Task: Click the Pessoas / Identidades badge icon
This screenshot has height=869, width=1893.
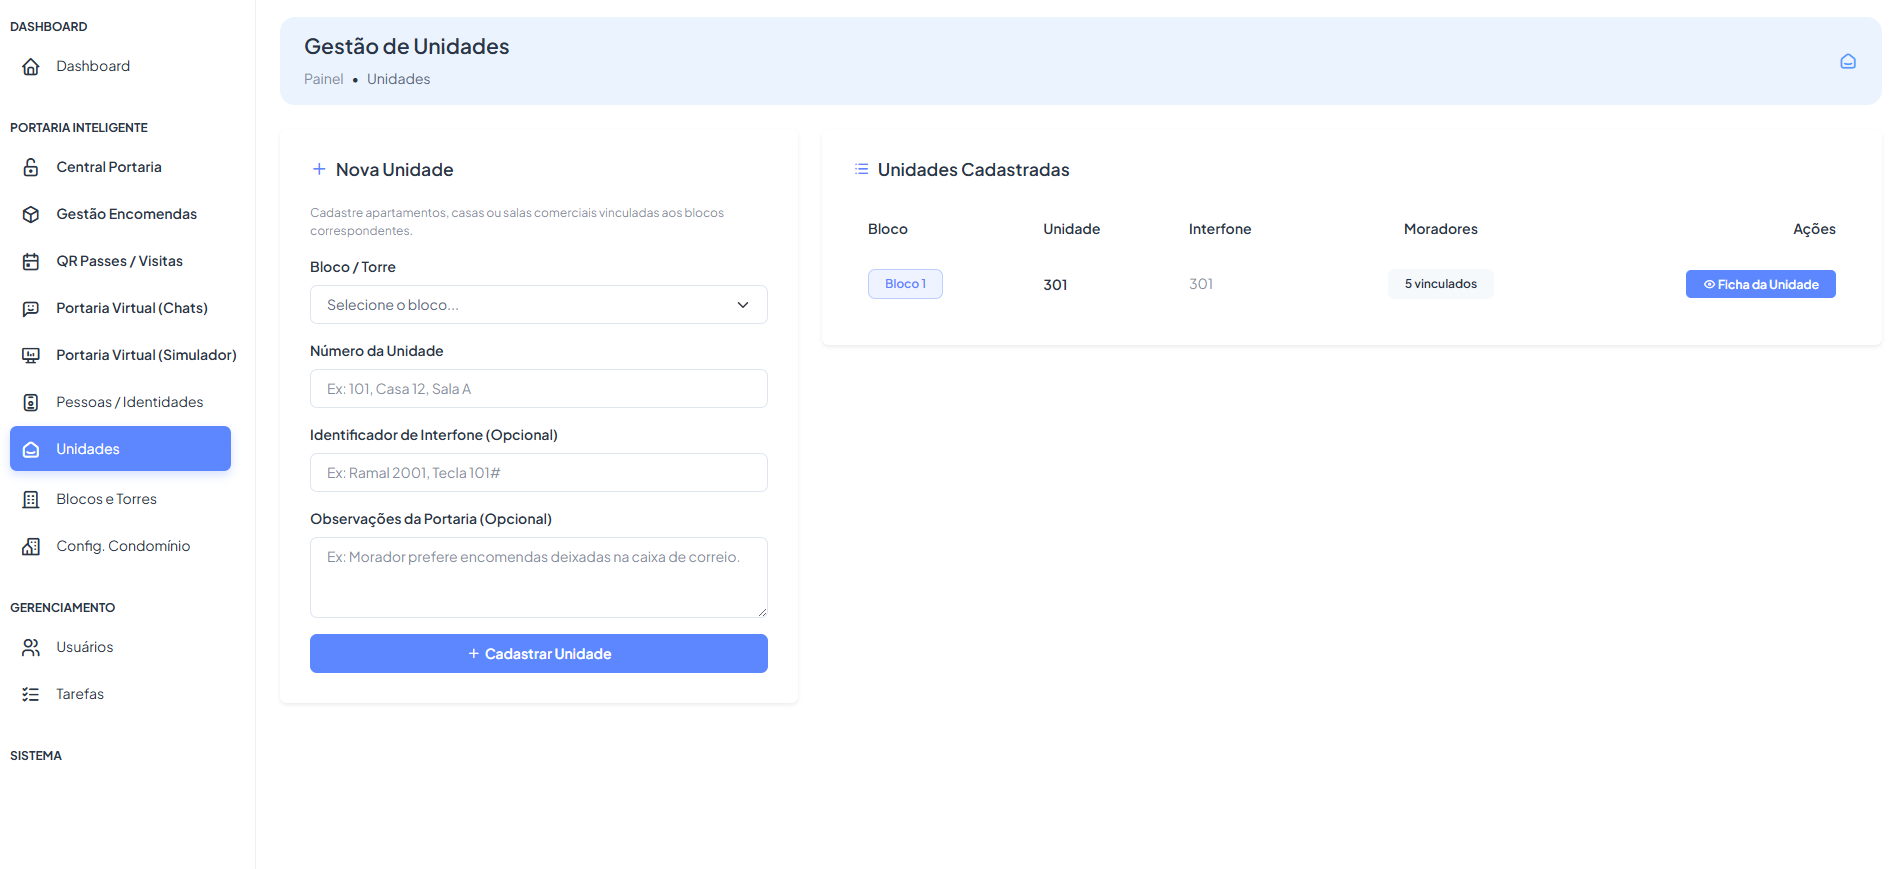Action: pos(31,402)
